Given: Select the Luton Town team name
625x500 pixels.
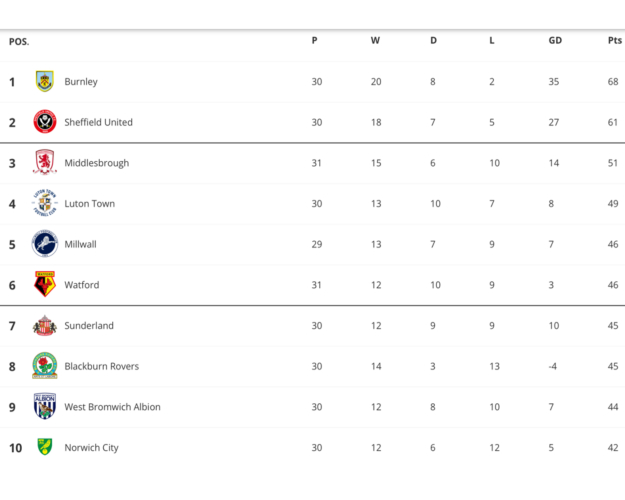Looking at the screenshot, I should tap(89, 204).
